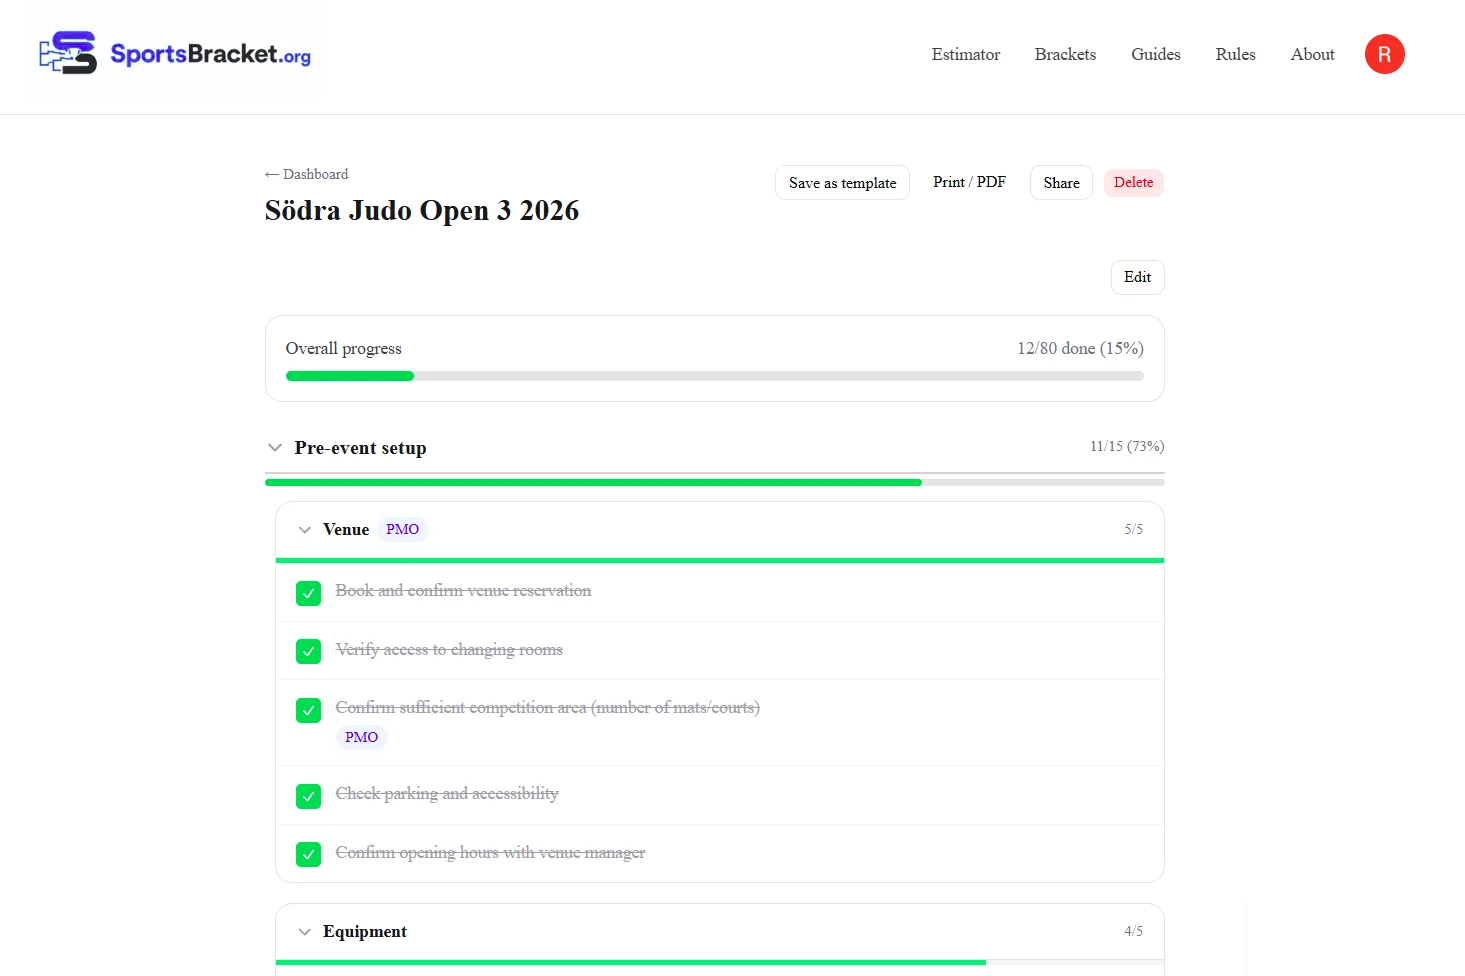Collapse the Venue group chevron
Screen dimensions: 1465x976
305,530
